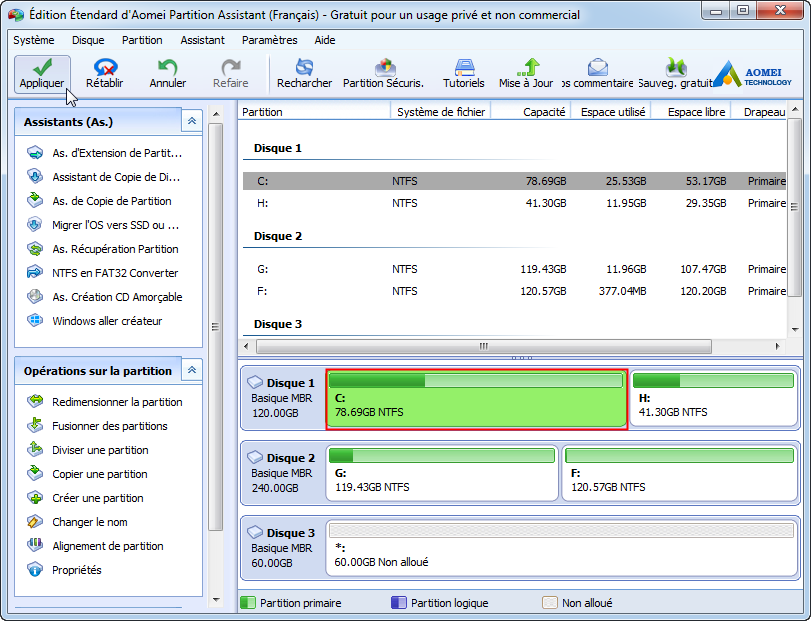Select Diviser une partition
The width and height of the screenshot is (811, 621).
88,450
